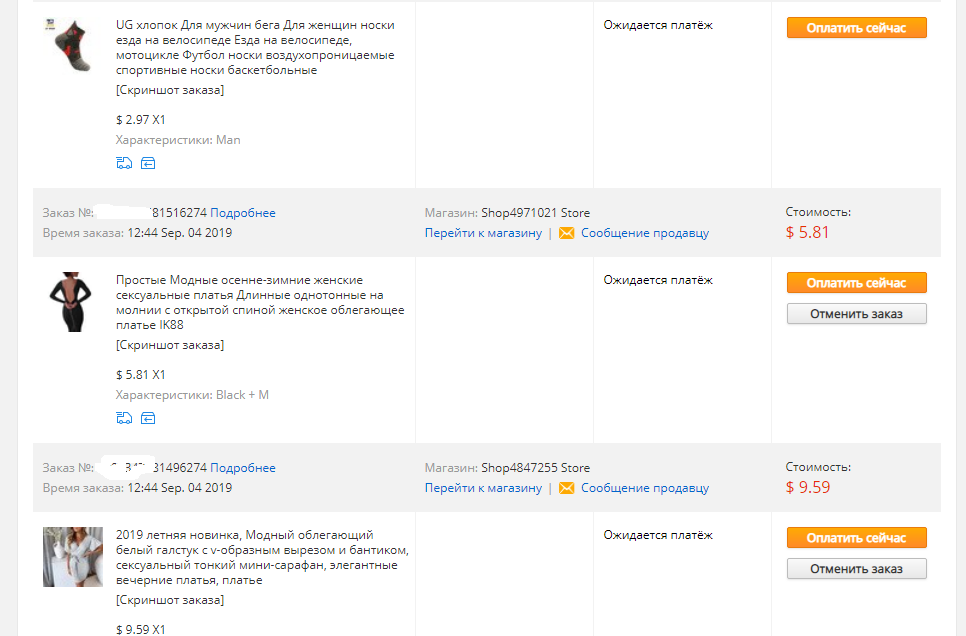
Task: Open the white mini dress thumbnail
Action: pos(73,556)
